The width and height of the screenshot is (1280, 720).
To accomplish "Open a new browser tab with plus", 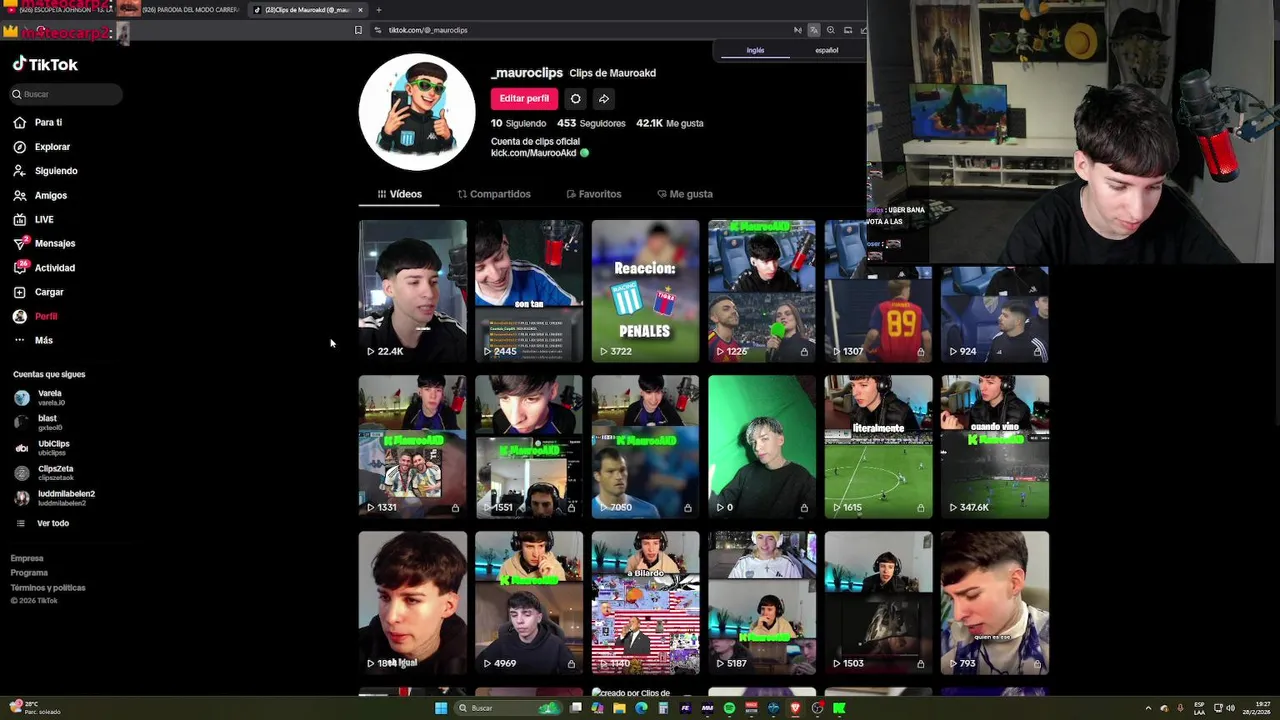I will [378, 10].
